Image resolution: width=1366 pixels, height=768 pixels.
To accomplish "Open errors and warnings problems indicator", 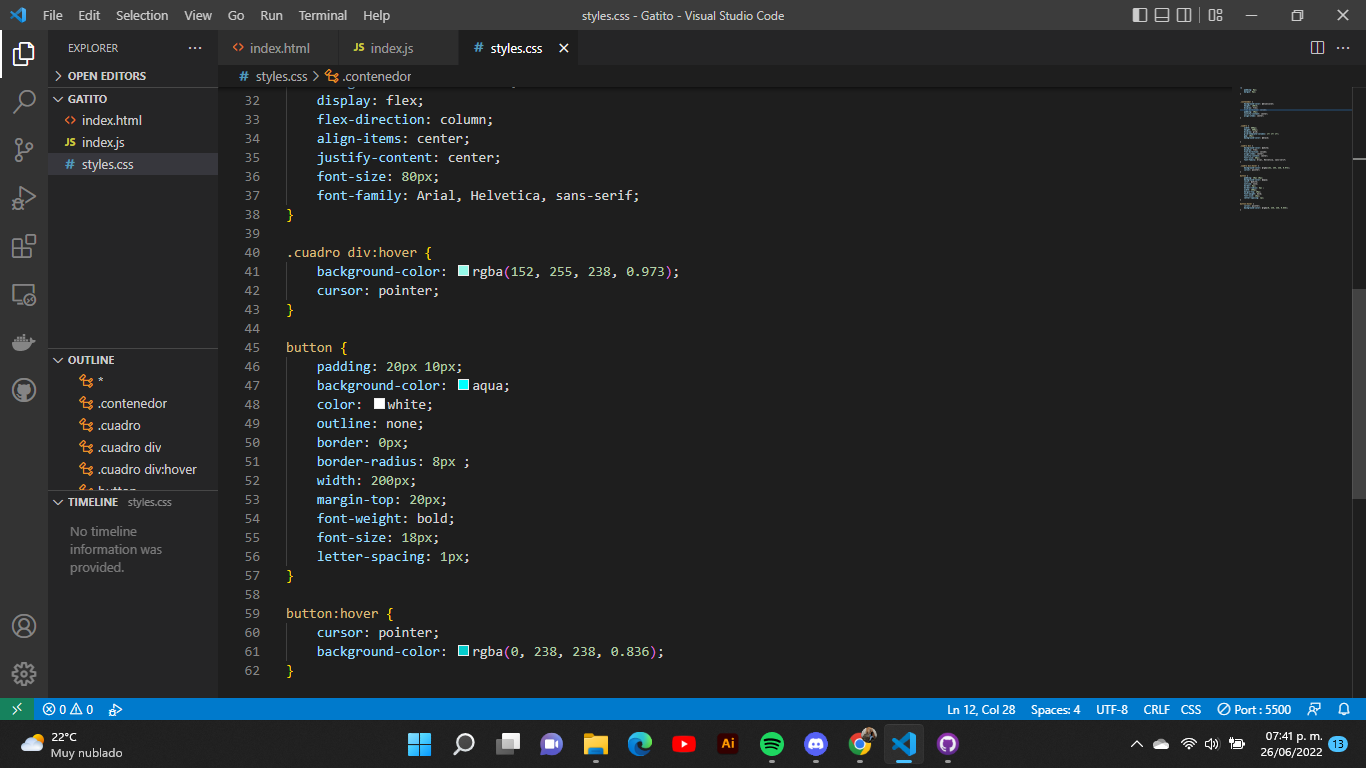I will [x=68, y=709].
